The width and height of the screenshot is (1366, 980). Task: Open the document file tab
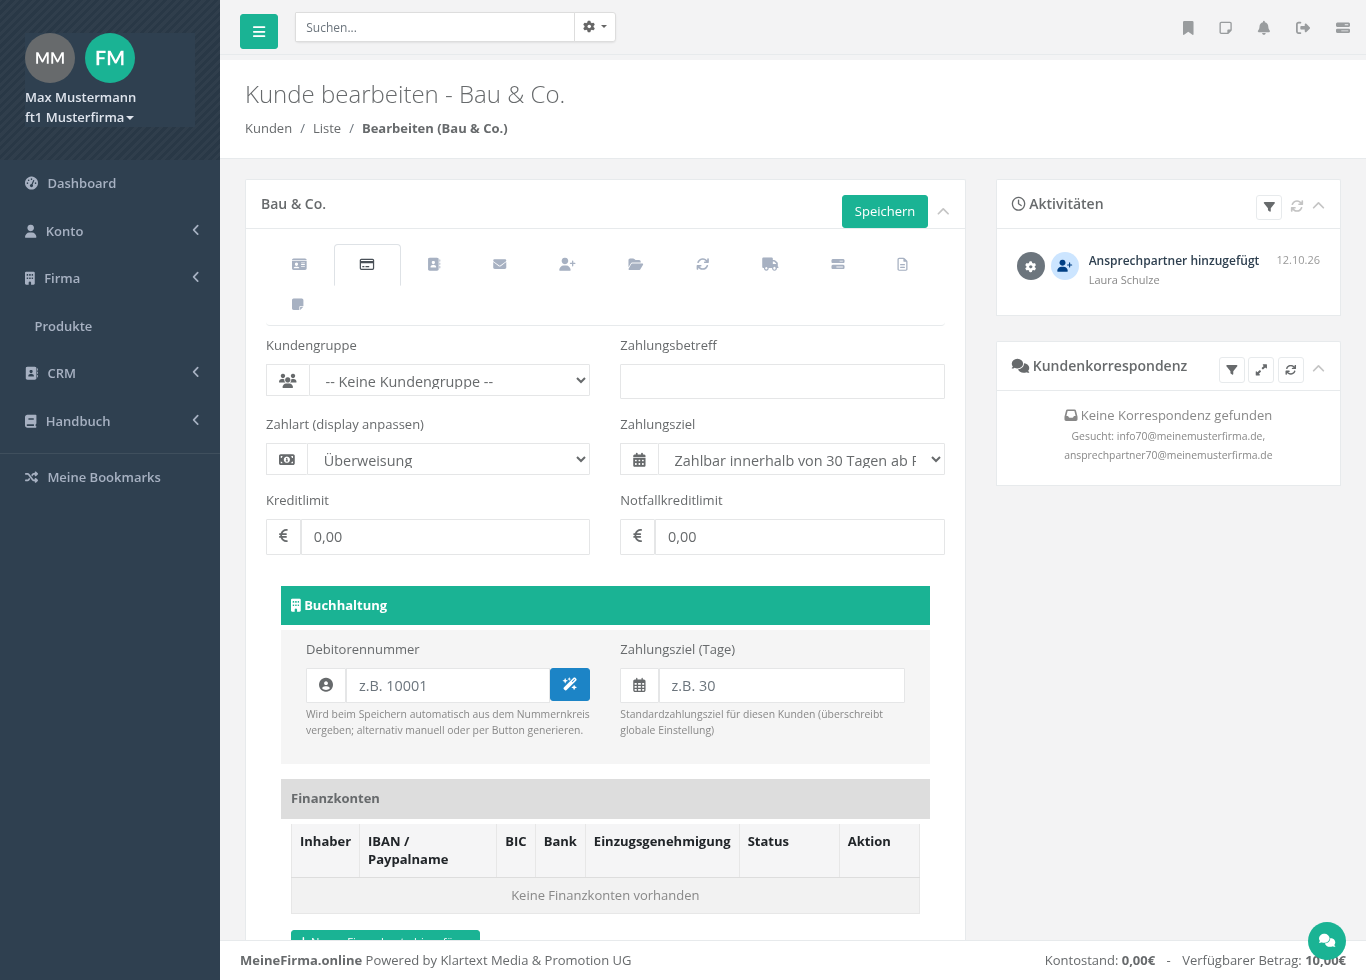pyautogui.click(x=902, y=264)
